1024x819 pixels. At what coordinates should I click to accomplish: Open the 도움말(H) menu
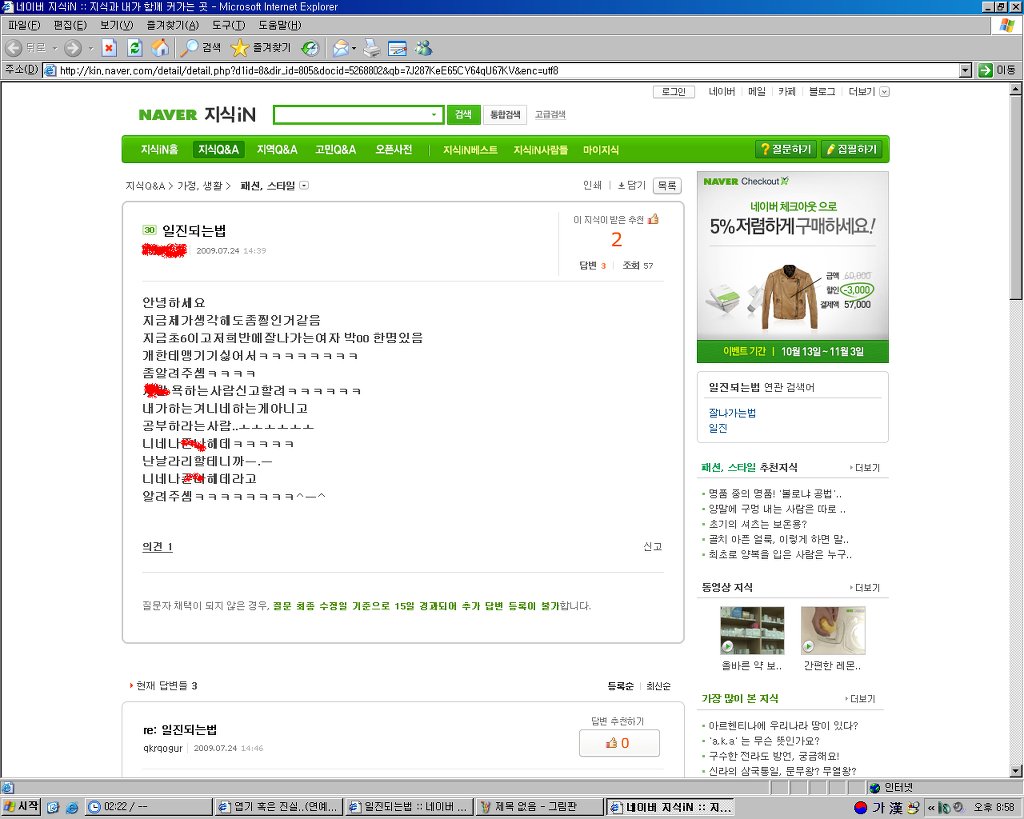280,25
